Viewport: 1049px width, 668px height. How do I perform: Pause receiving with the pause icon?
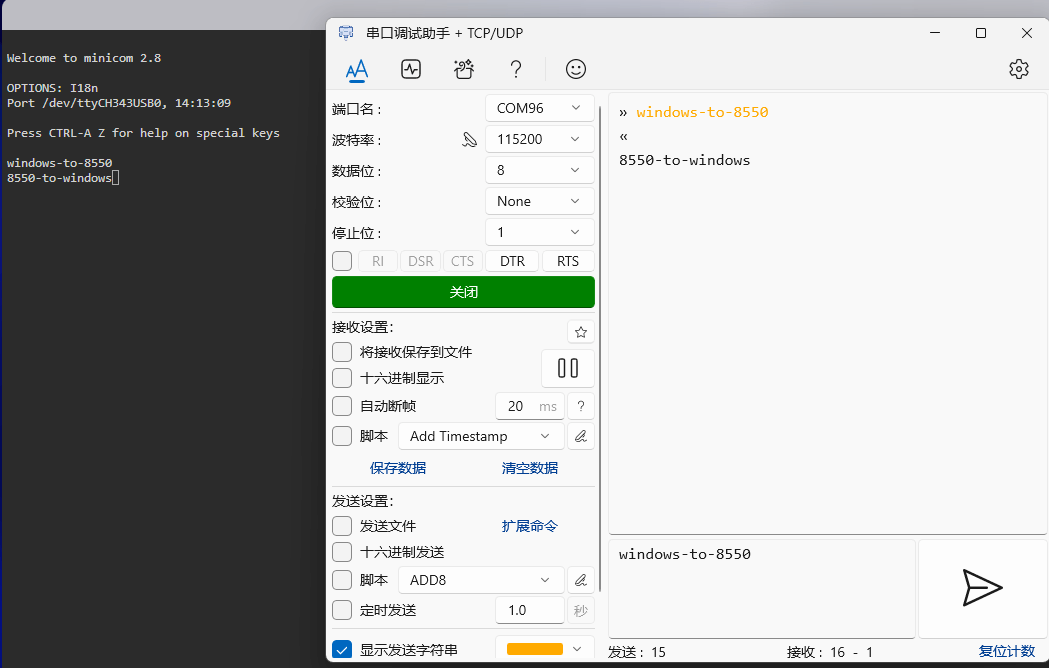568,368
